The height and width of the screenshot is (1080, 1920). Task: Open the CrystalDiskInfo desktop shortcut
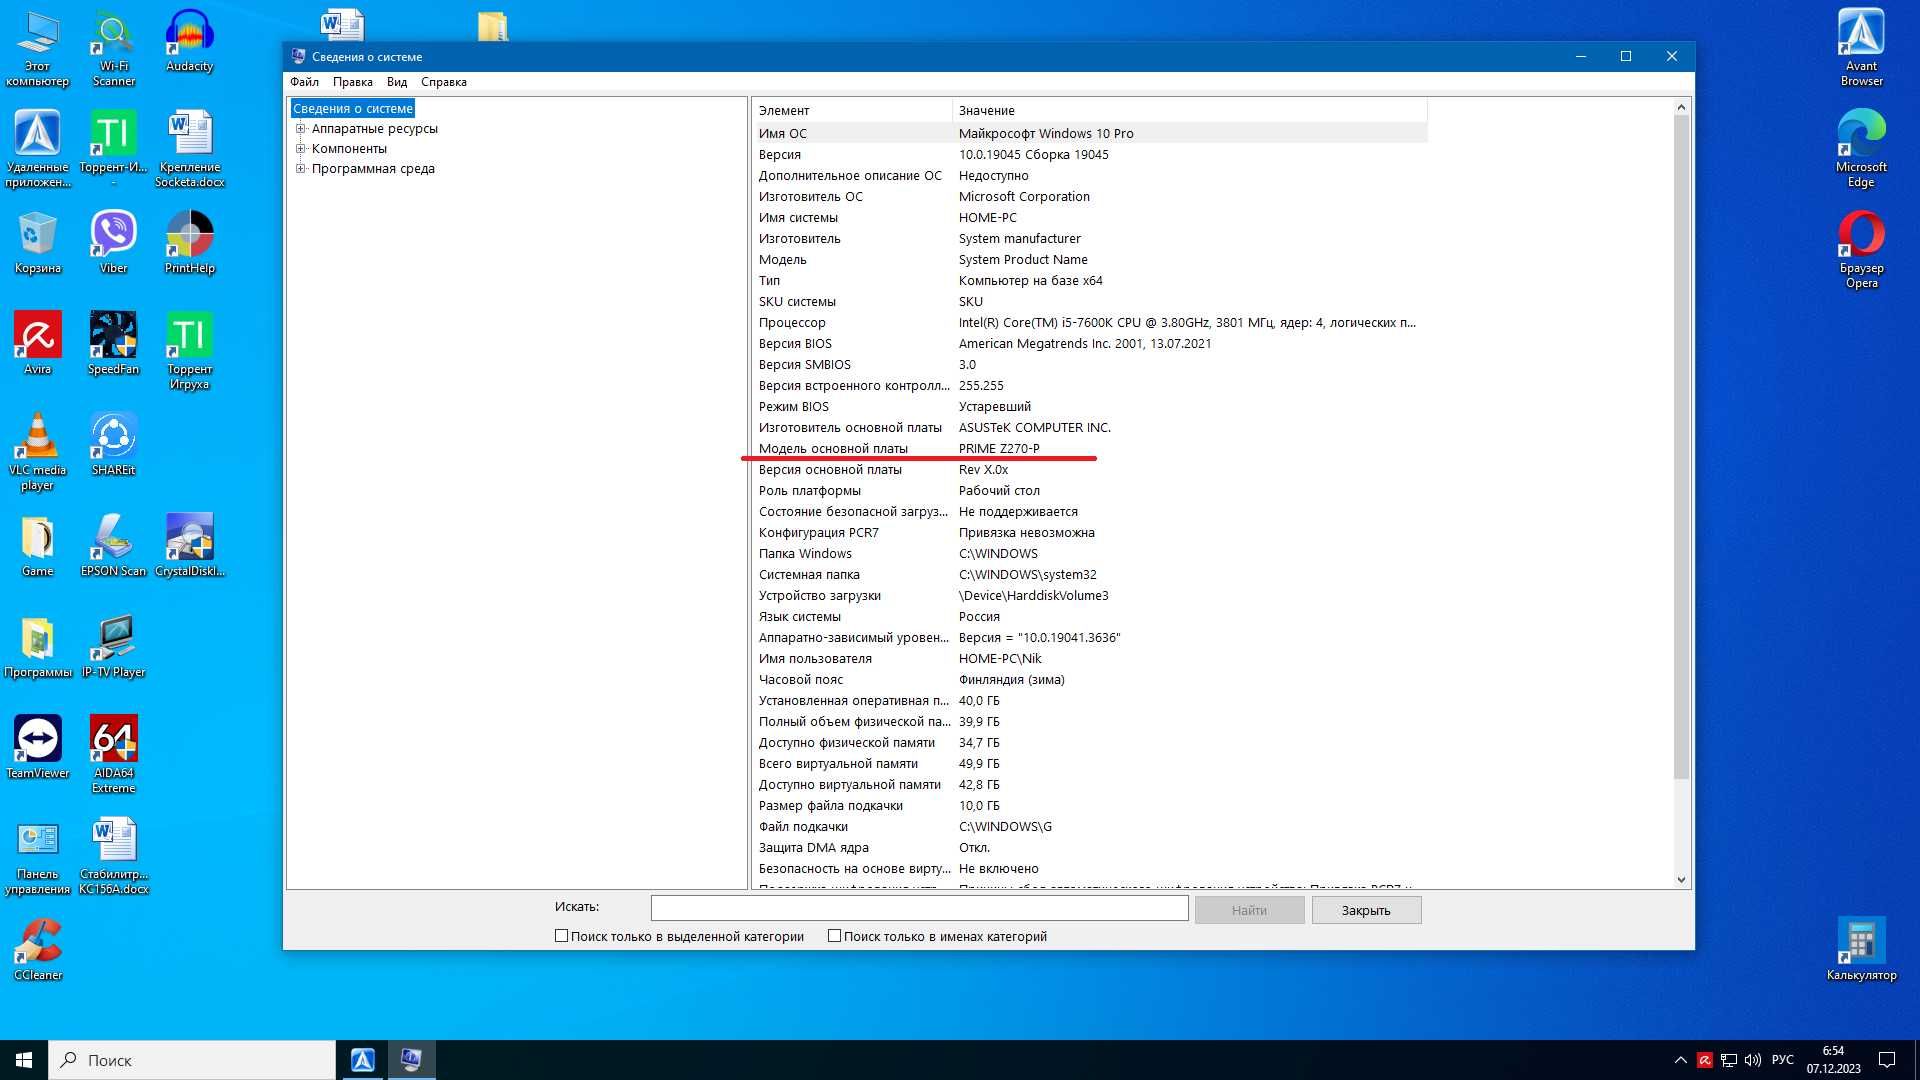click(189, 545)
